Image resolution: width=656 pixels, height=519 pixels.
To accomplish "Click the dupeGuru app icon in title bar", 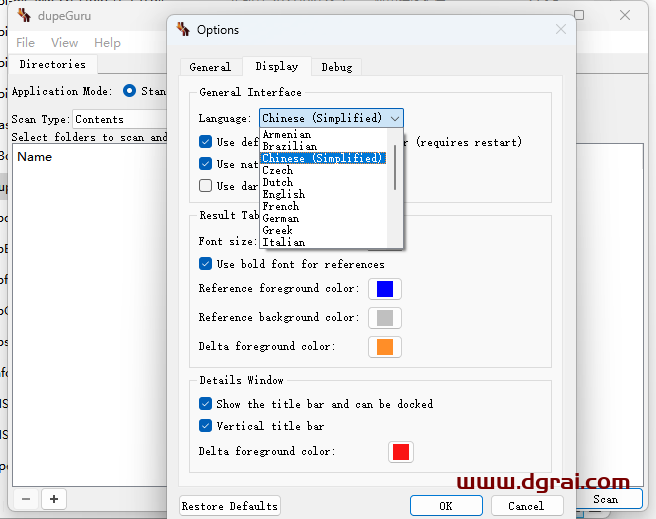I will tap(24, 15).
